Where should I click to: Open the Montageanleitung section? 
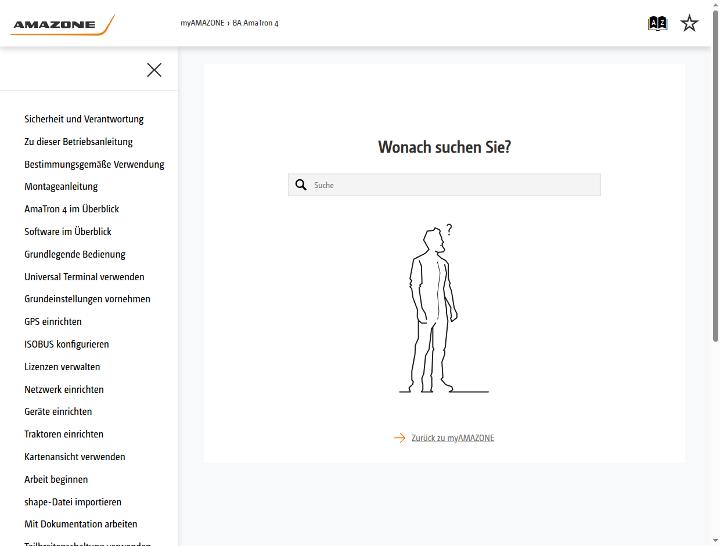(61, 186)
